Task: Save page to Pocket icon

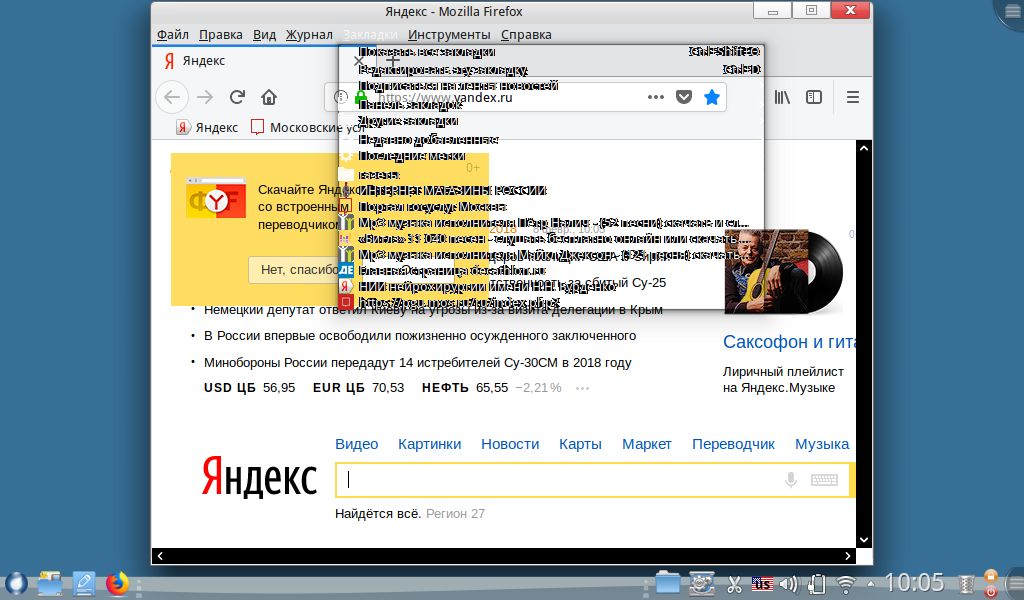Action: pyautogui.click(x=684, y=97)
